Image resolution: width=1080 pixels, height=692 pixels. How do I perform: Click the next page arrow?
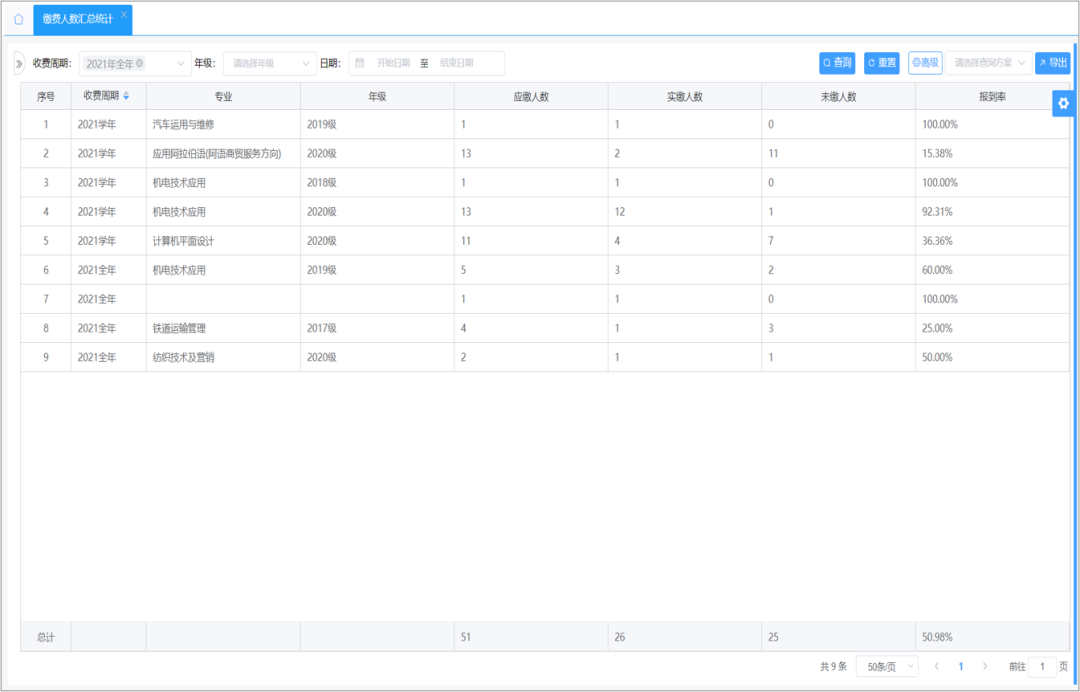pos(986,665)
